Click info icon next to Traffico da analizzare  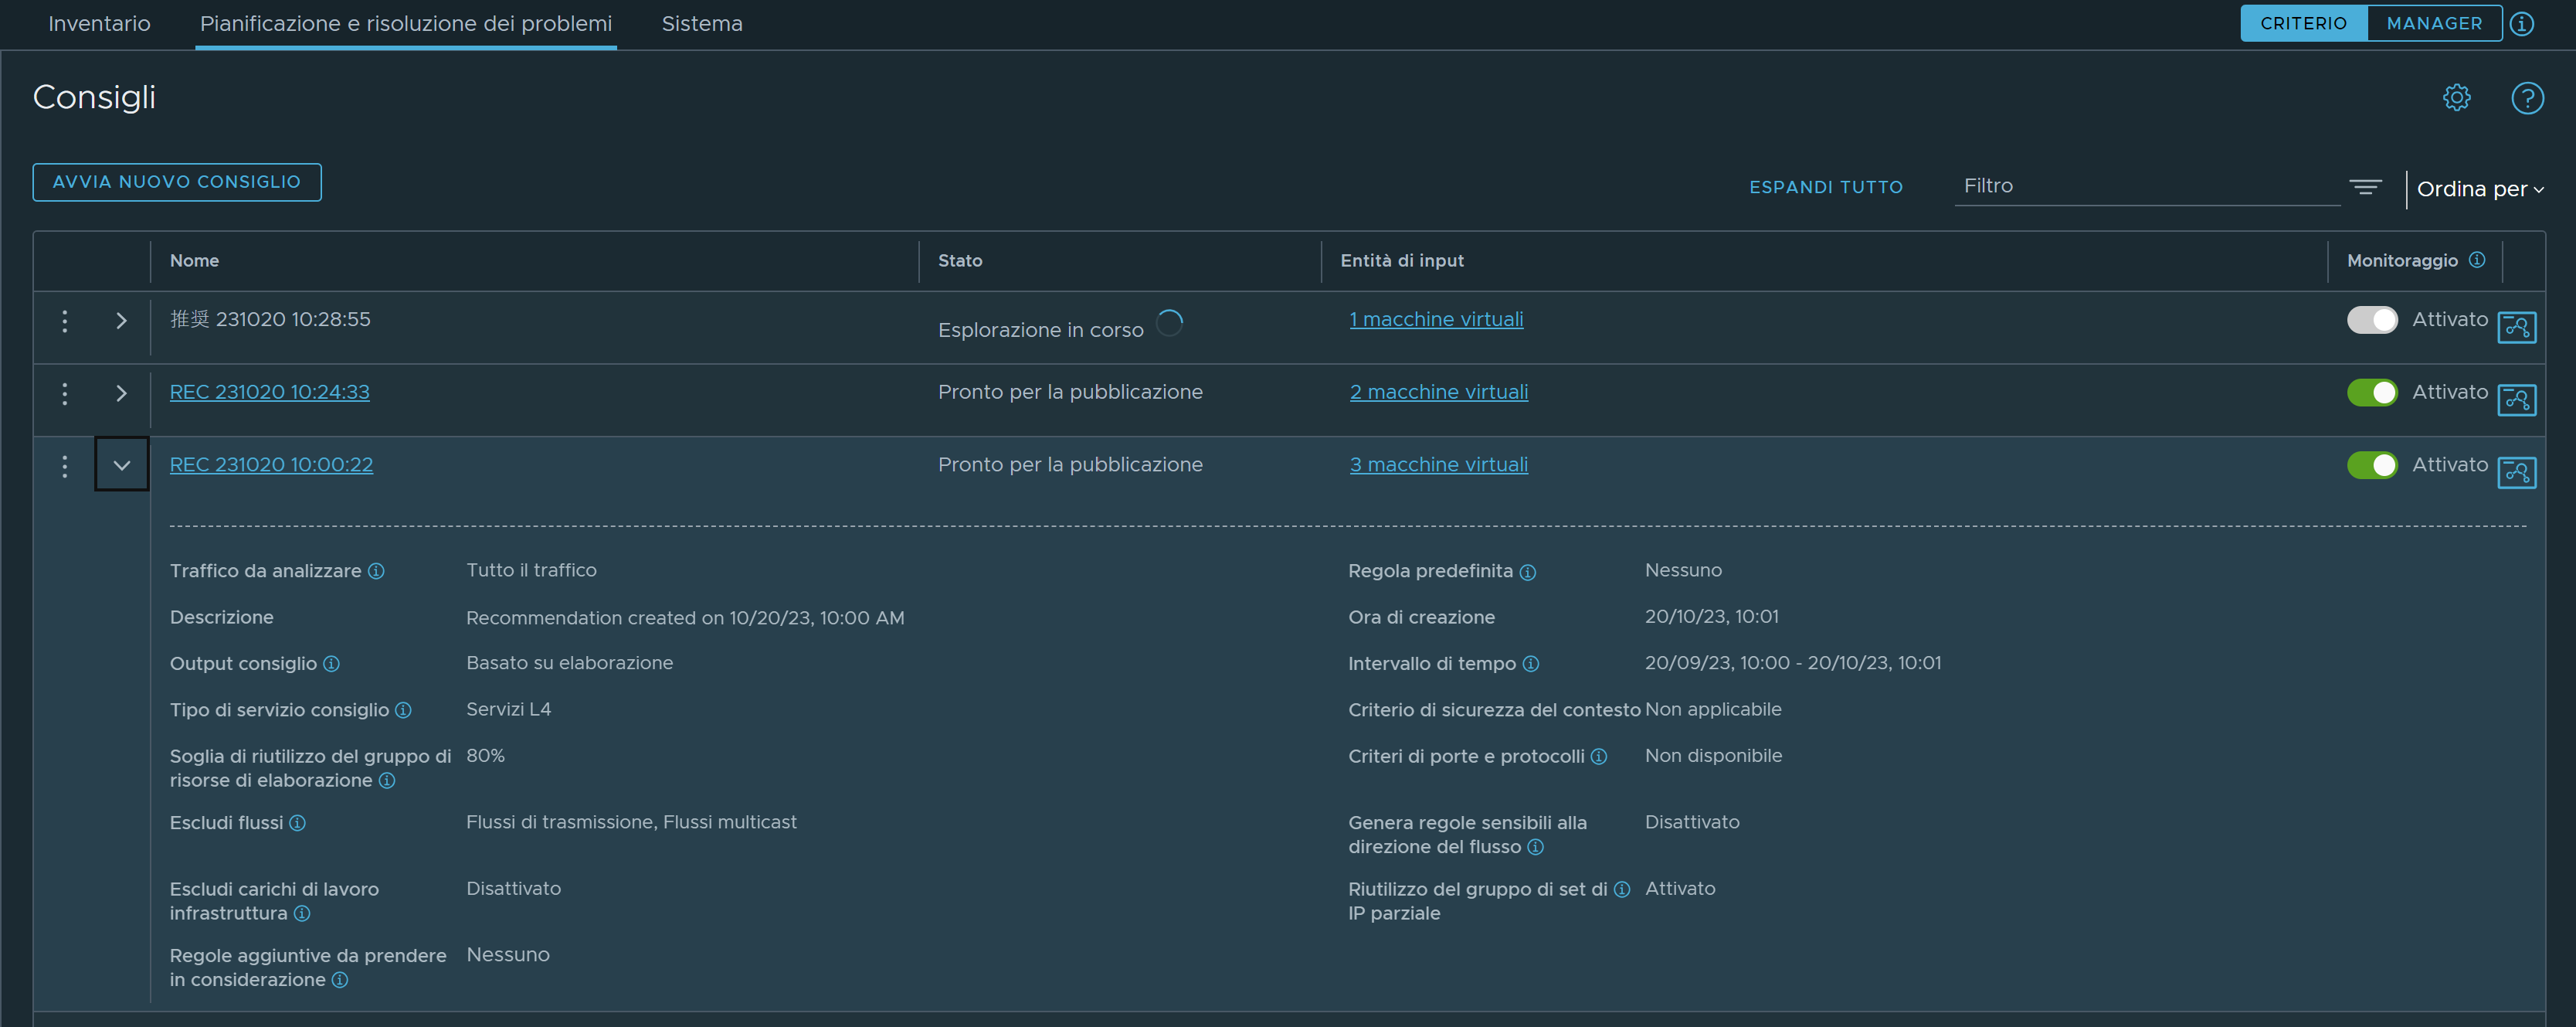(x=376, y=571)
